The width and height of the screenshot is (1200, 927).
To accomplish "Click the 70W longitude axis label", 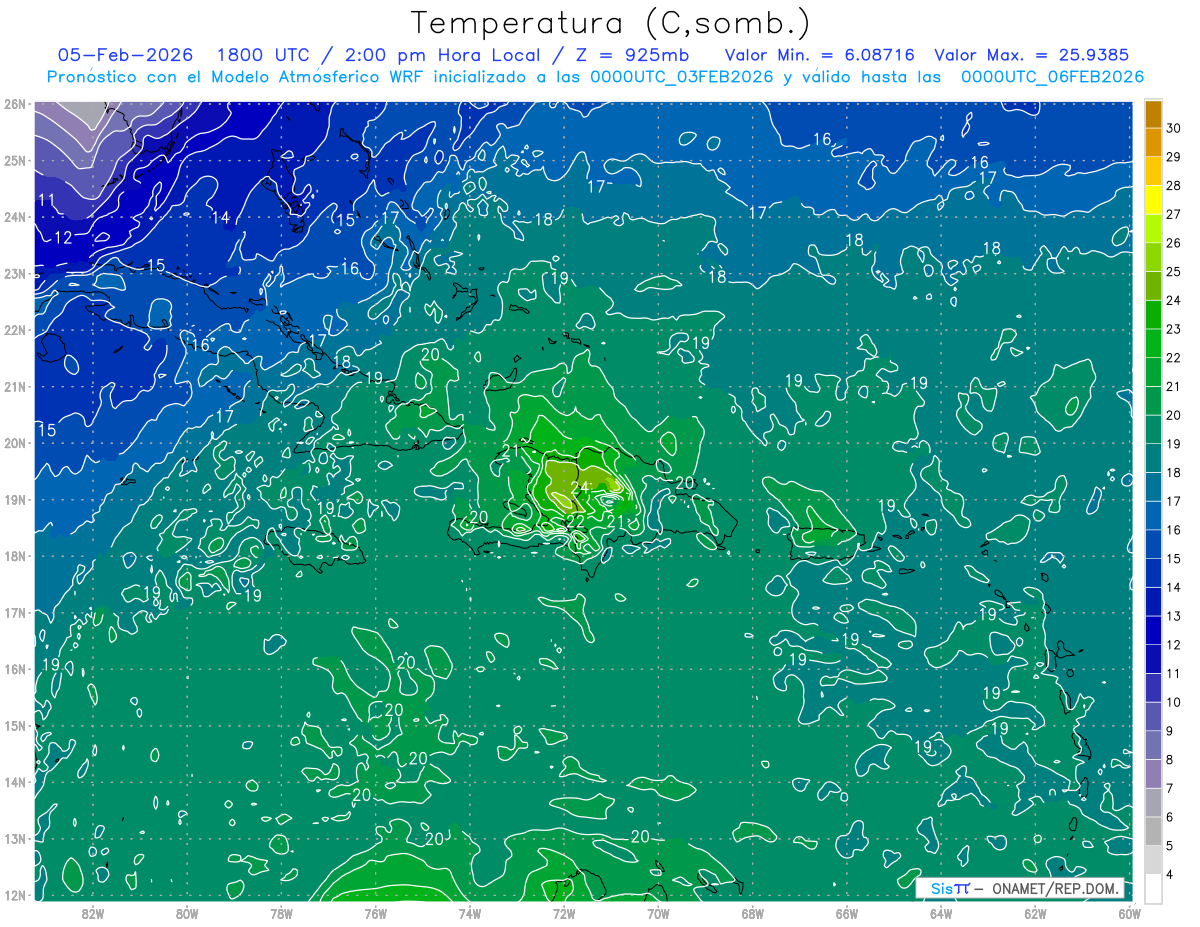I will point(658,913).
